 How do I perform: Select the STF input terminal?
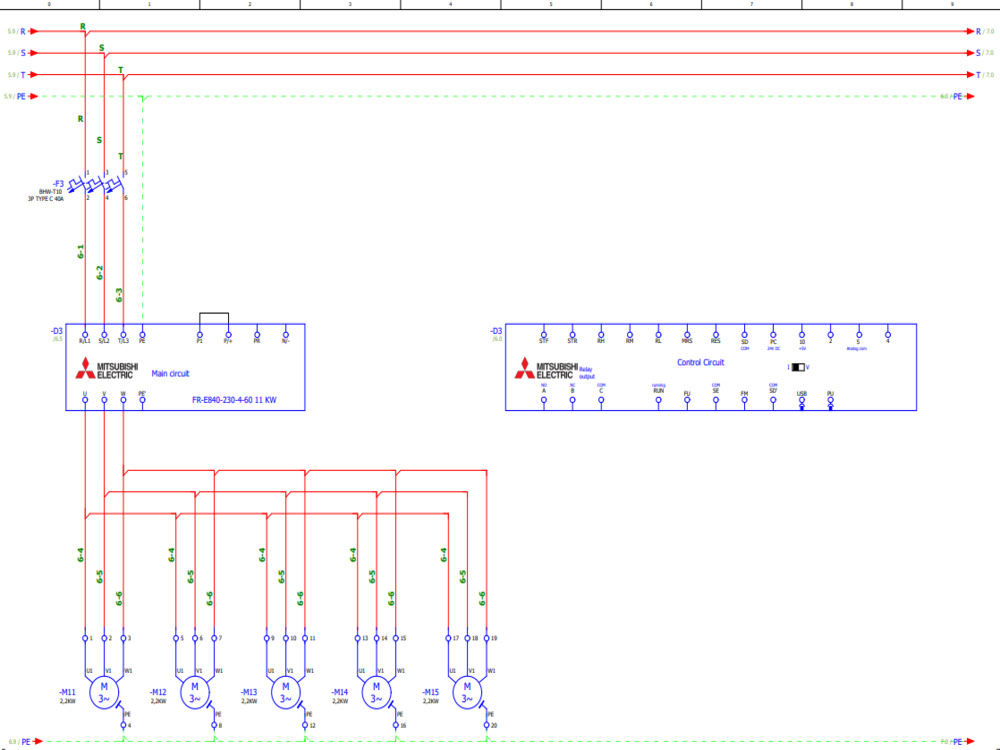pos(543,332)
